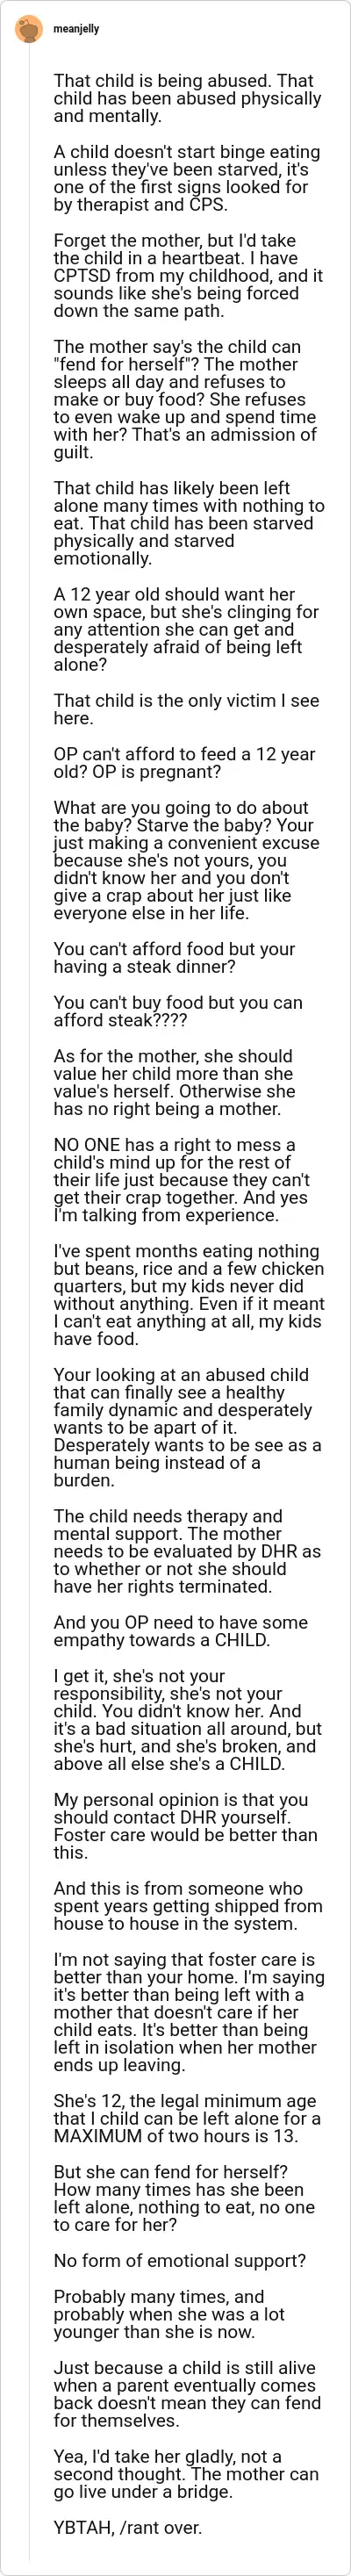Click the paragraph asking 'Starve the baby?'
This screenshot has height=2576, width=351.
(188, 860)
